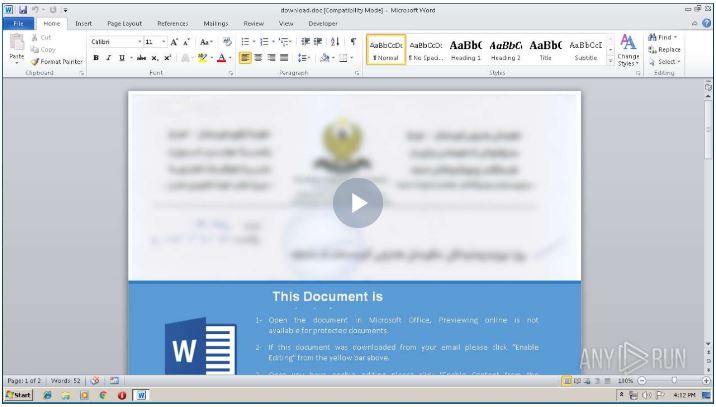This screenshot has width=716, height=407.
Task: Open the font size dropdown
Action: tap(163, 42)
